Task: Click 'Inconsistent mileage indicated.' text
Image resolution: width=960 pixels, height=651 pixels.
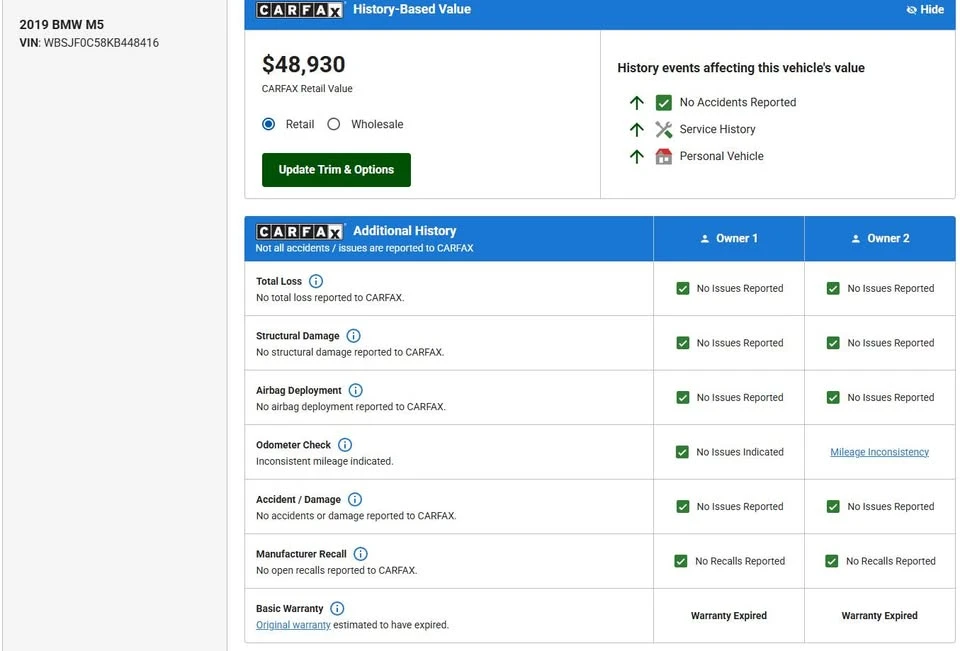Action: coord(324,461)
